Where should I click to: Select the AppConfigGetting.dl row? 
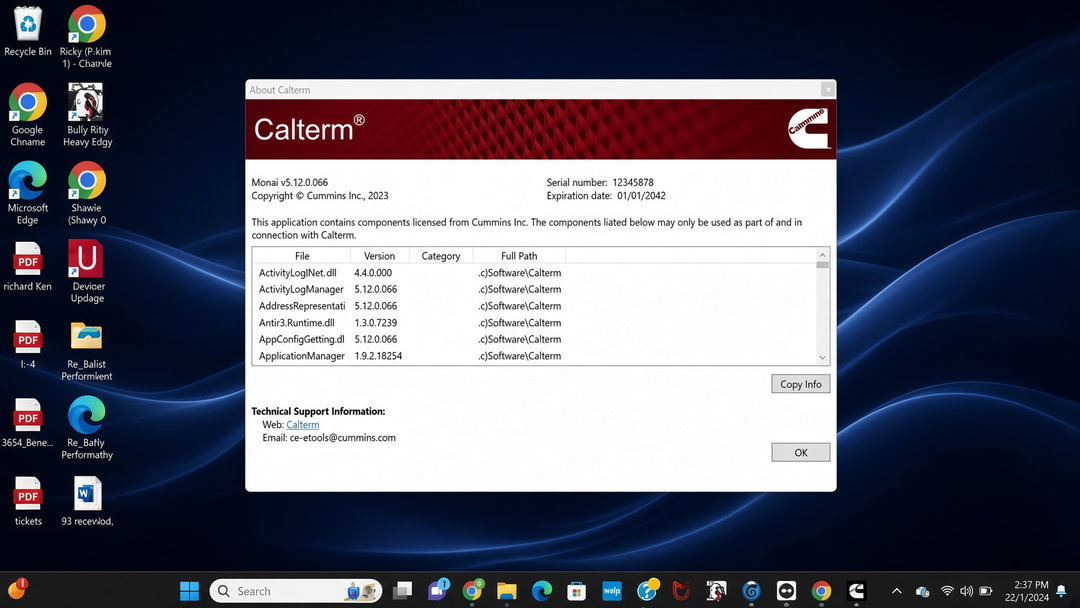pos(534,339)
